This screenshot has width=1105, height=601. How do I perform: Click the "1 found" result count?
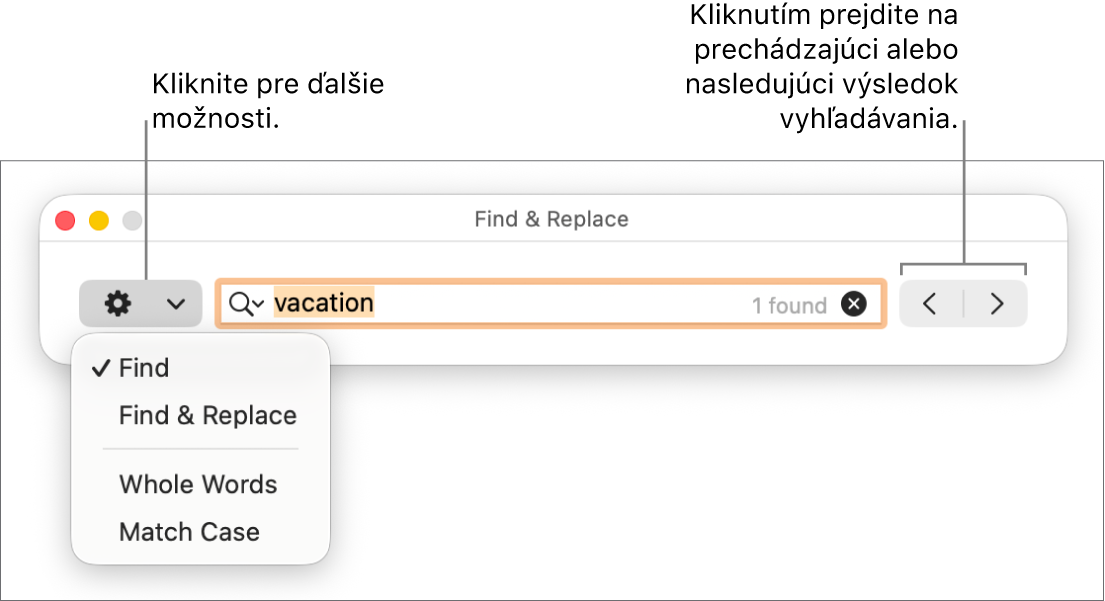click(x=789, y=306)
